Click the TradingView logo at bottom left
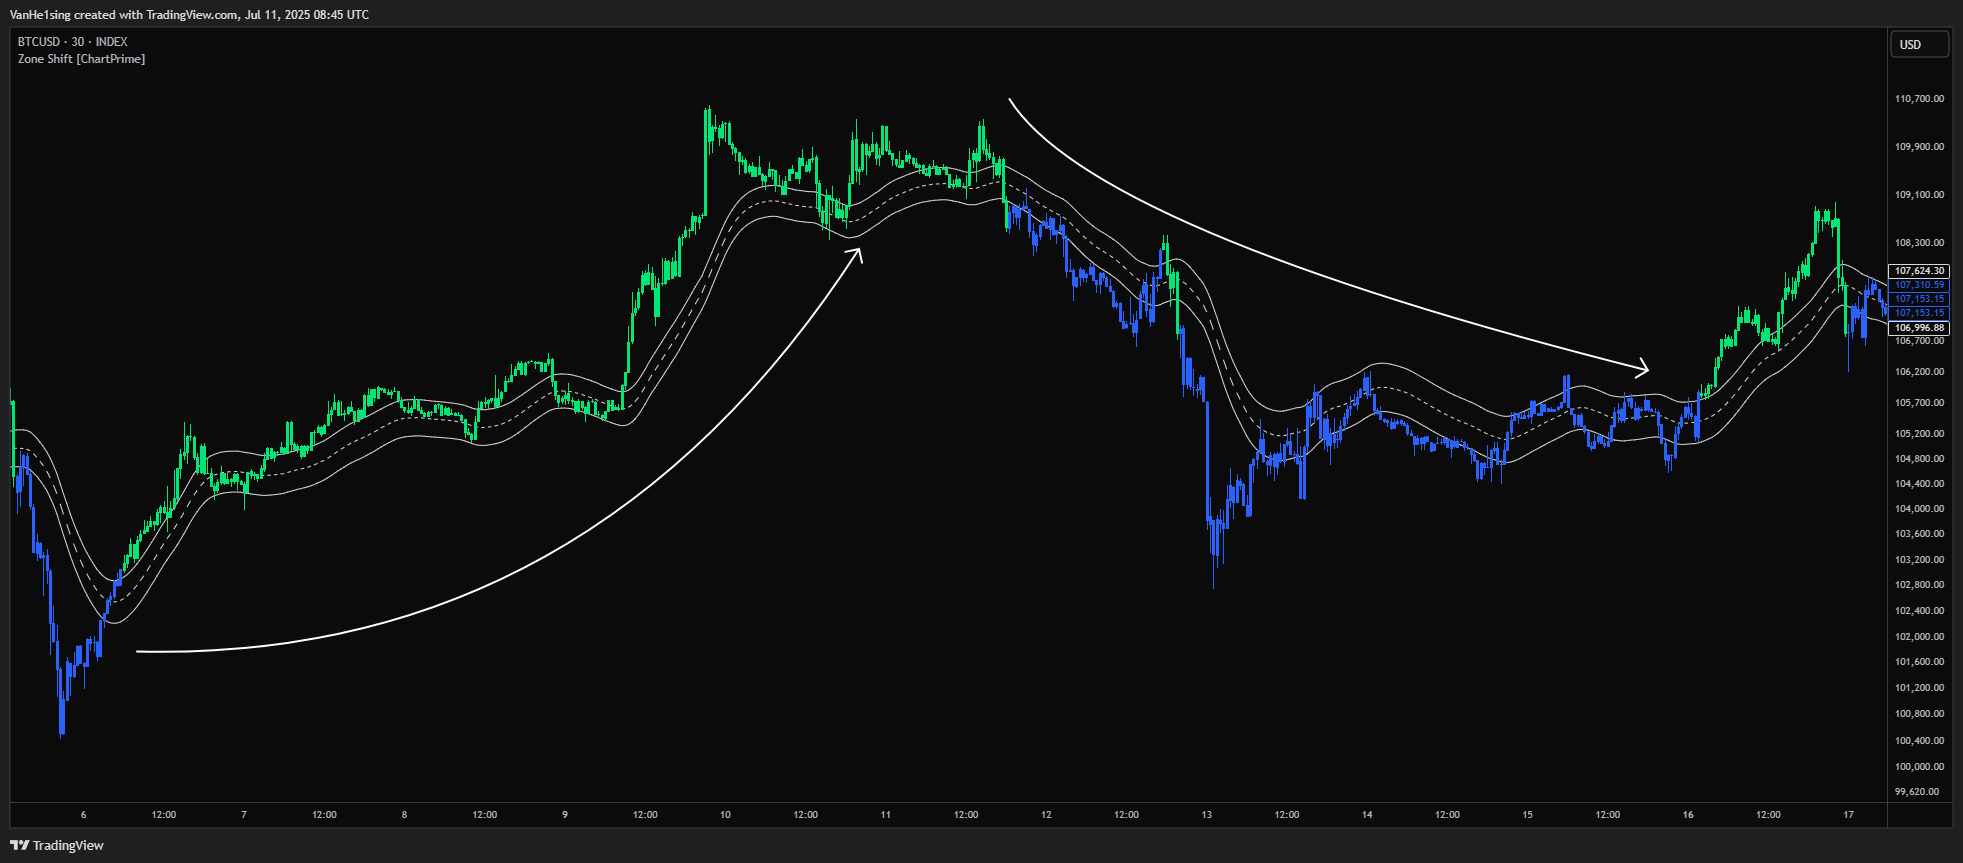This screenshot has height=863, width=1963. pos(57,845)
